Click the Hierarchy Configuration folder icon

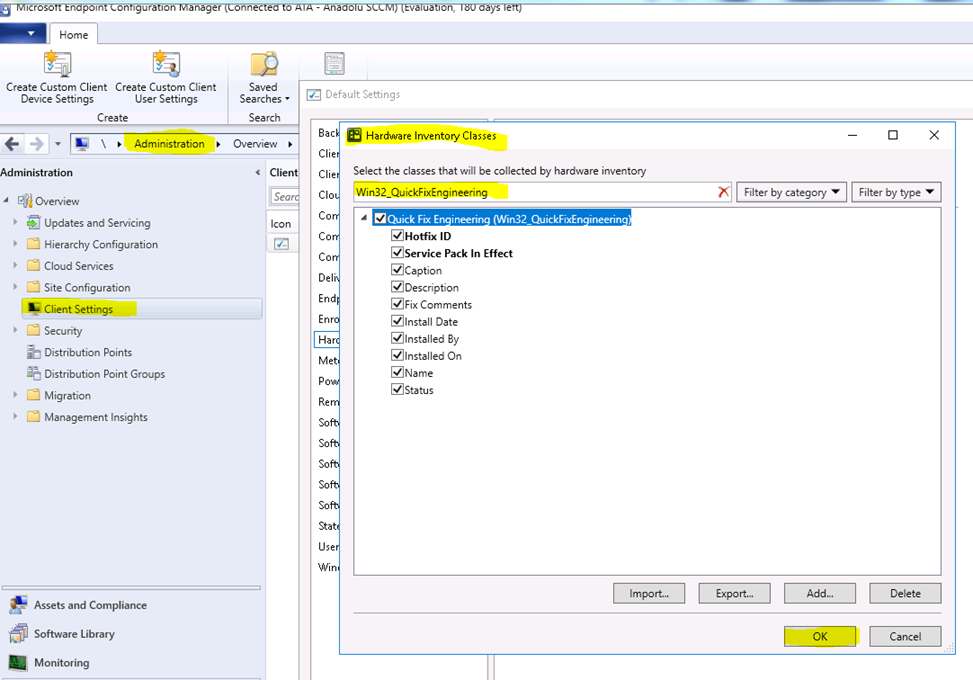click(34, 244)
